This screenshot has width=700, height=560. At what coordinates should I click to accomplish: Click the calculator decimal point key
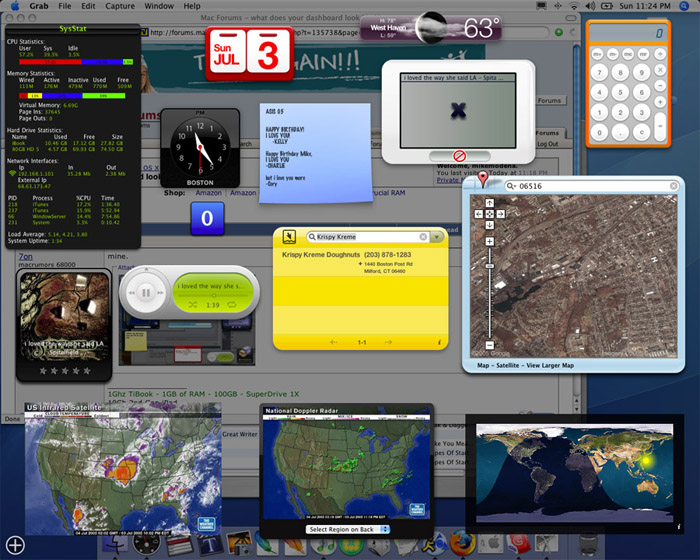620,132
